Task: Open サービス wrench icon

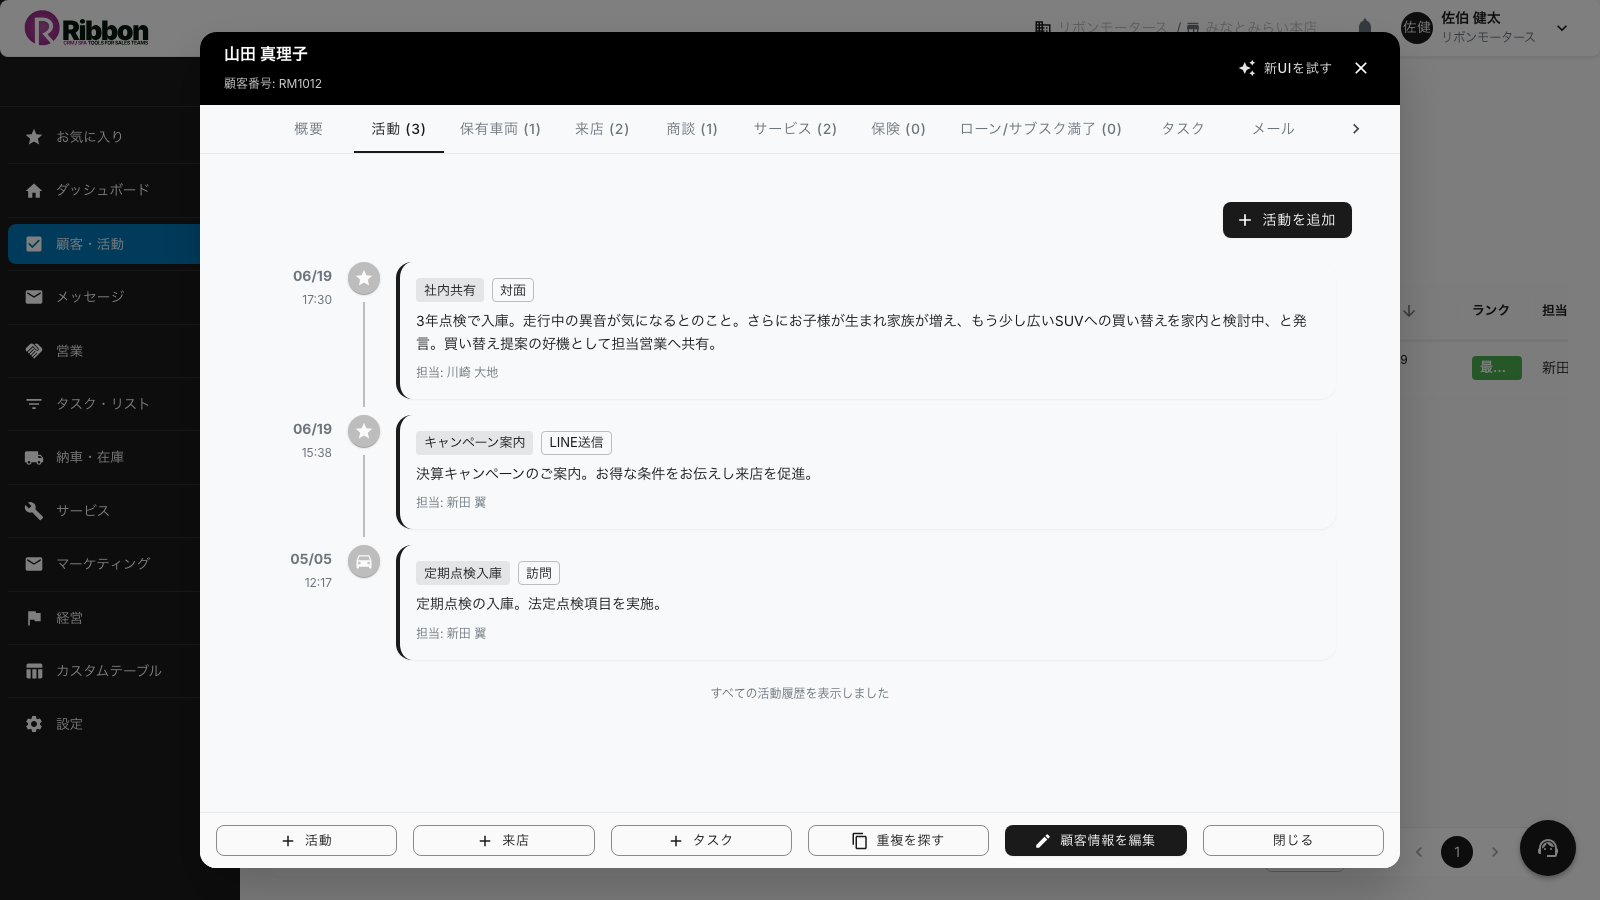Action: point(34,511)
